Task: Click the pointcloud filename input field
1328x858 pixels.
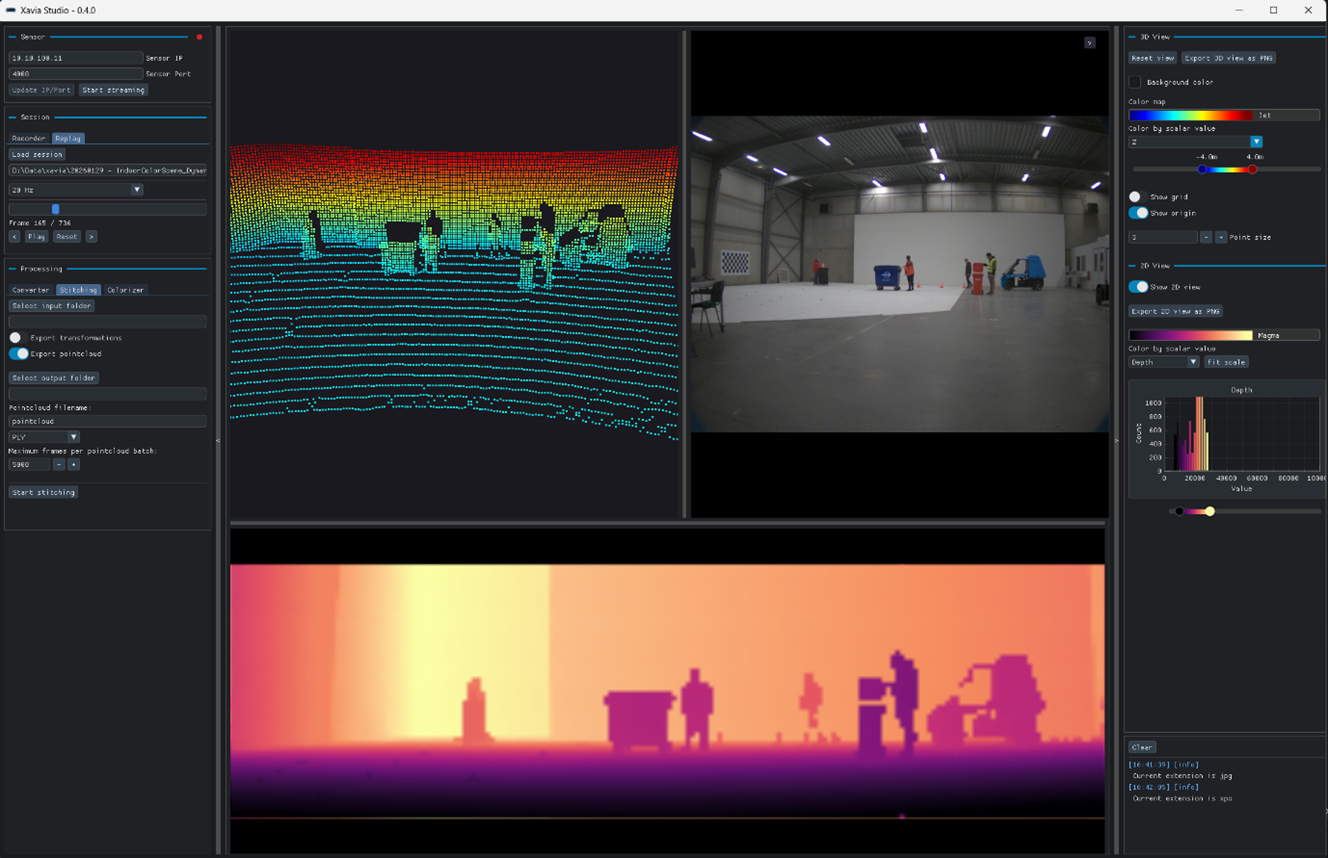Action: tap(105, 420)
